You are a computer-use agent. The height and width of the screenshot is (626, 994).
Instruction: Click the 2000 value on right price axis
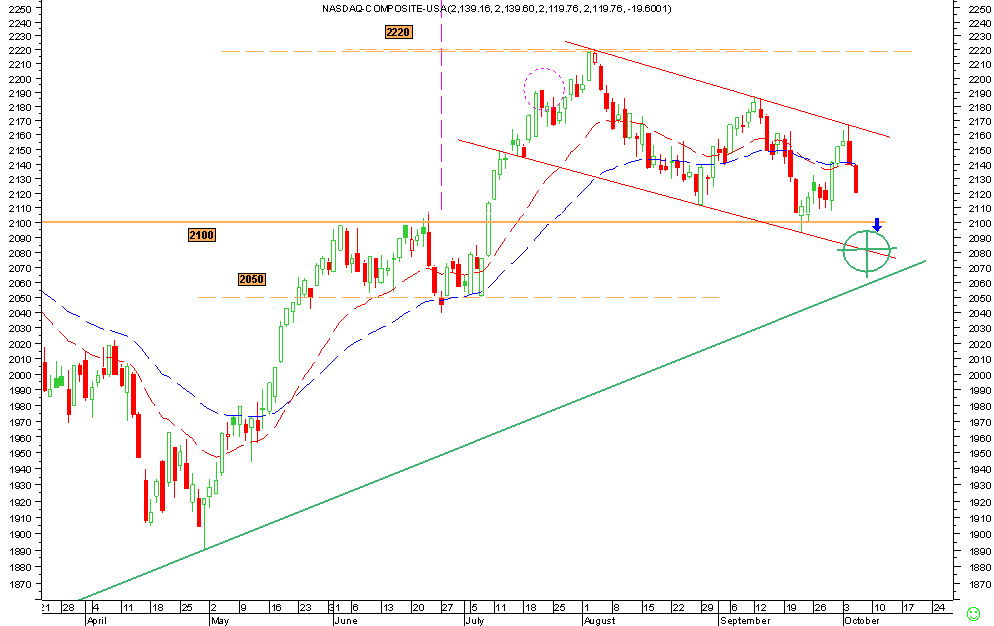click(980, 375)
